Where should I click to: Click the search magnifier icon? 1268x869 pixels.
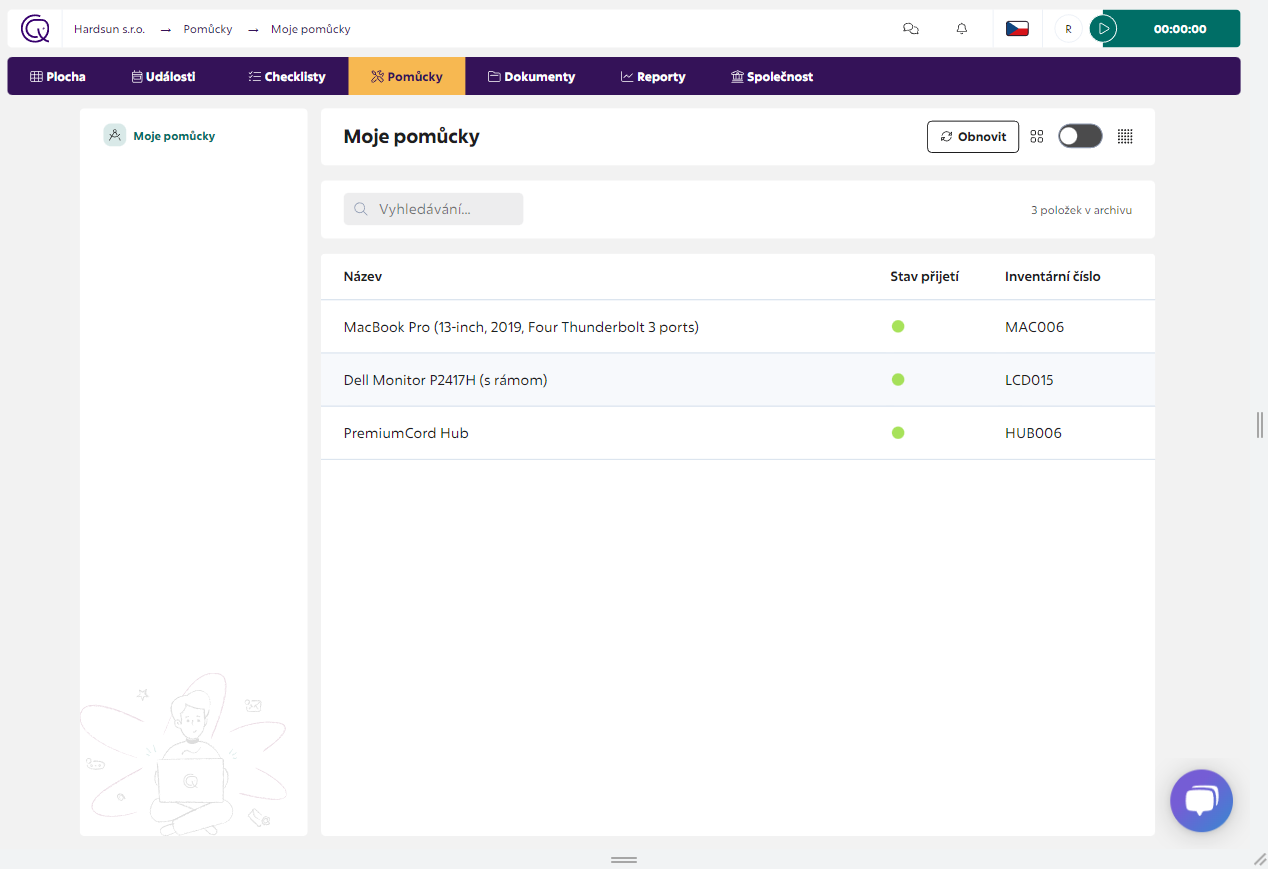(x=361, y=209)
